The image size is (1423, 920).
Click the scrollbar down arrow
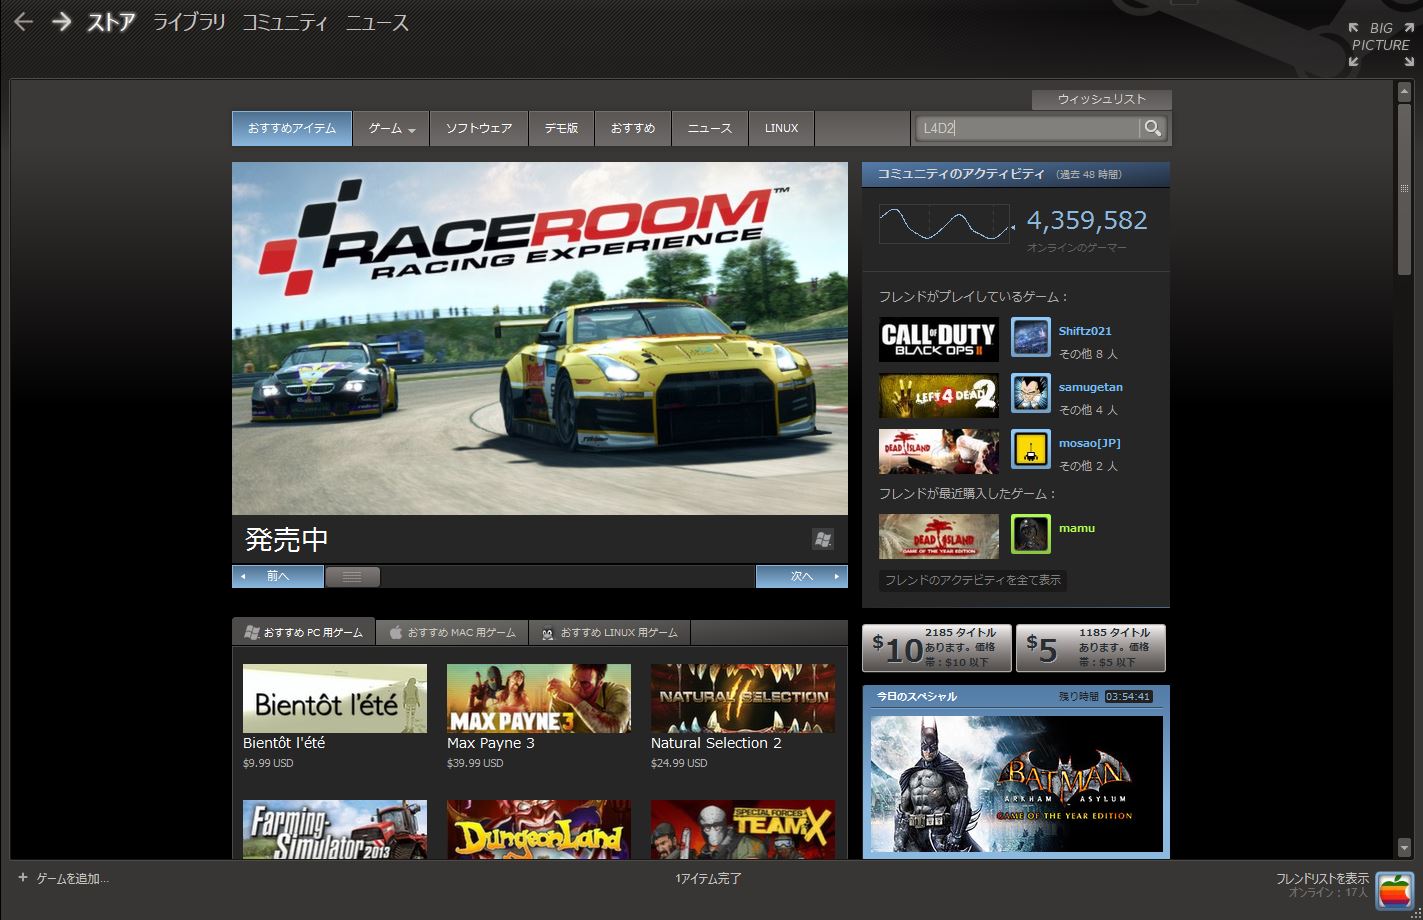click(1404, 849)
